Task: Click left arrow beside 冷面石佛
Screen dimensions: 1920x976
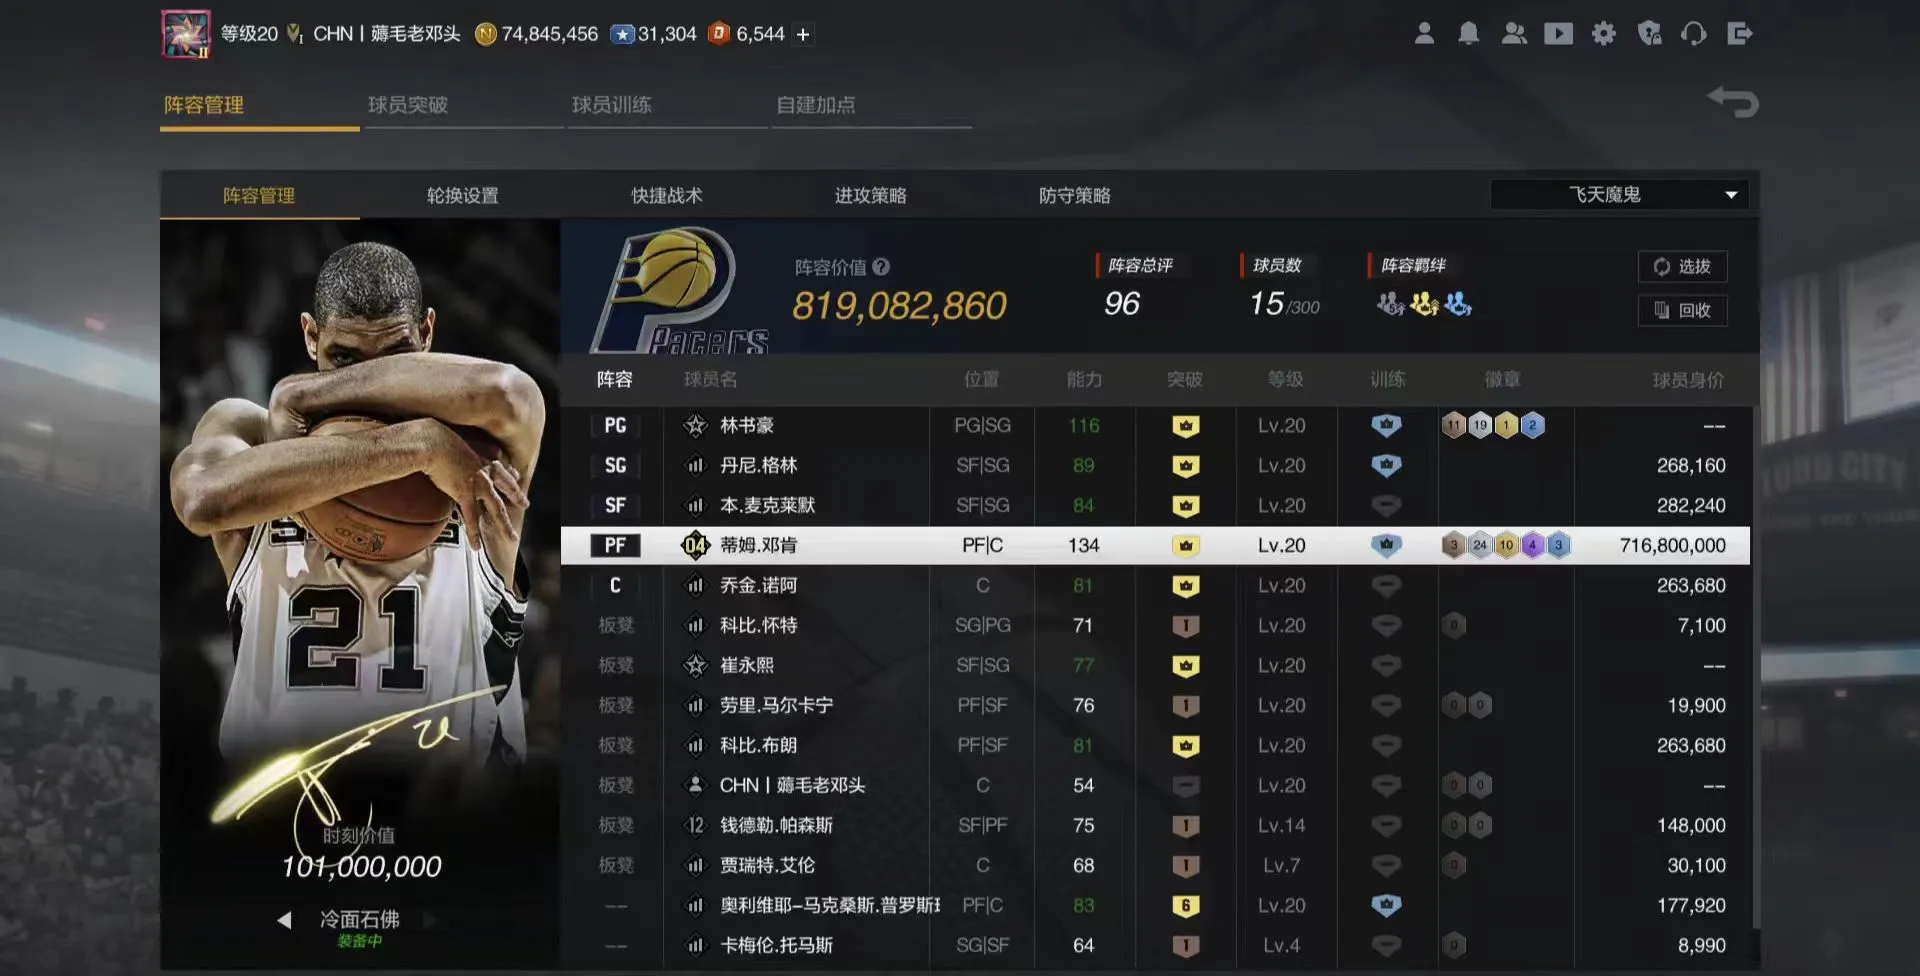Action: (285, 920)
